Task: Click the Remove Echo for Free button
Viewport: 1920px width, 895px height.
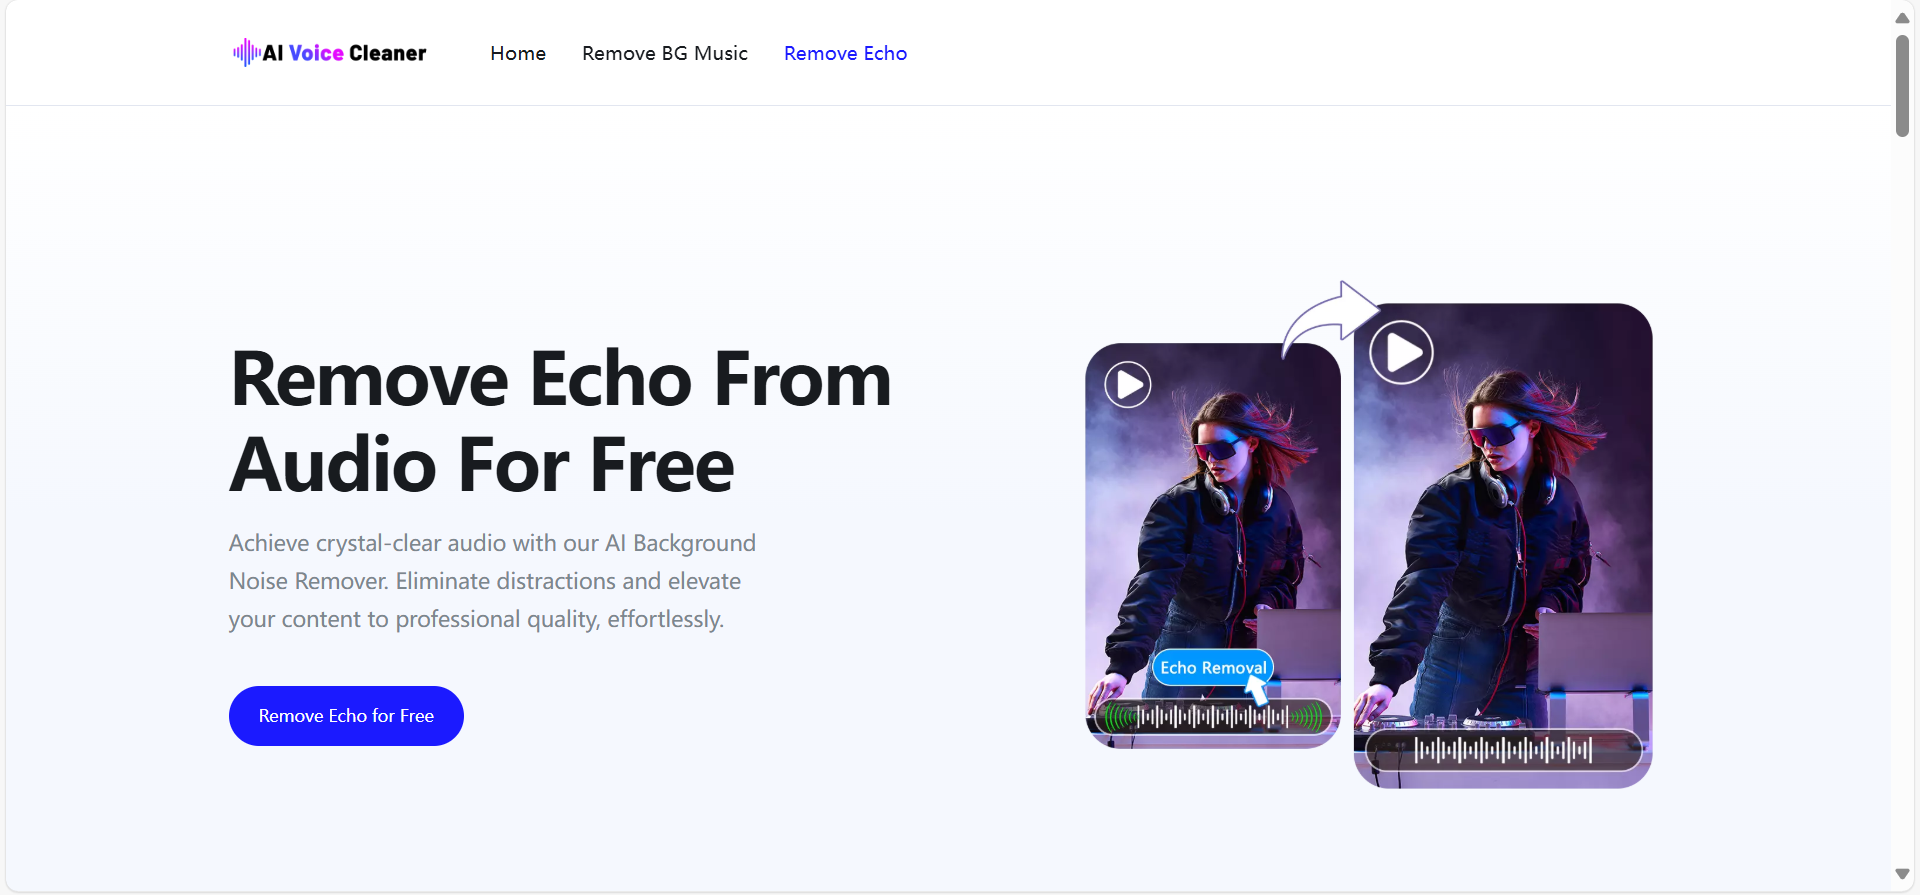Action: [346, 716]
